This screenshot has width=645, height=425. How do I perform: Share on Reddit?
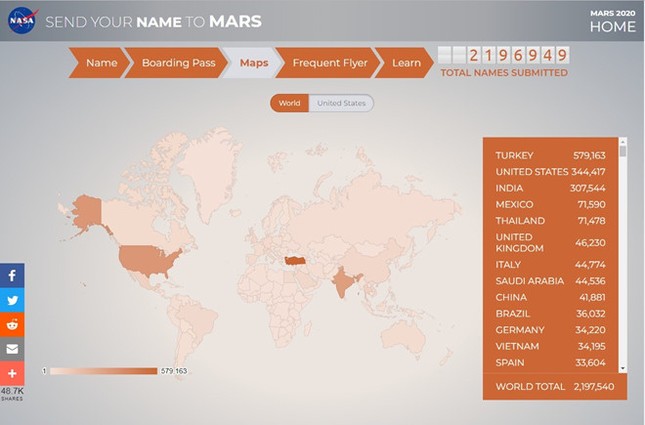click(x=12, y=325)
